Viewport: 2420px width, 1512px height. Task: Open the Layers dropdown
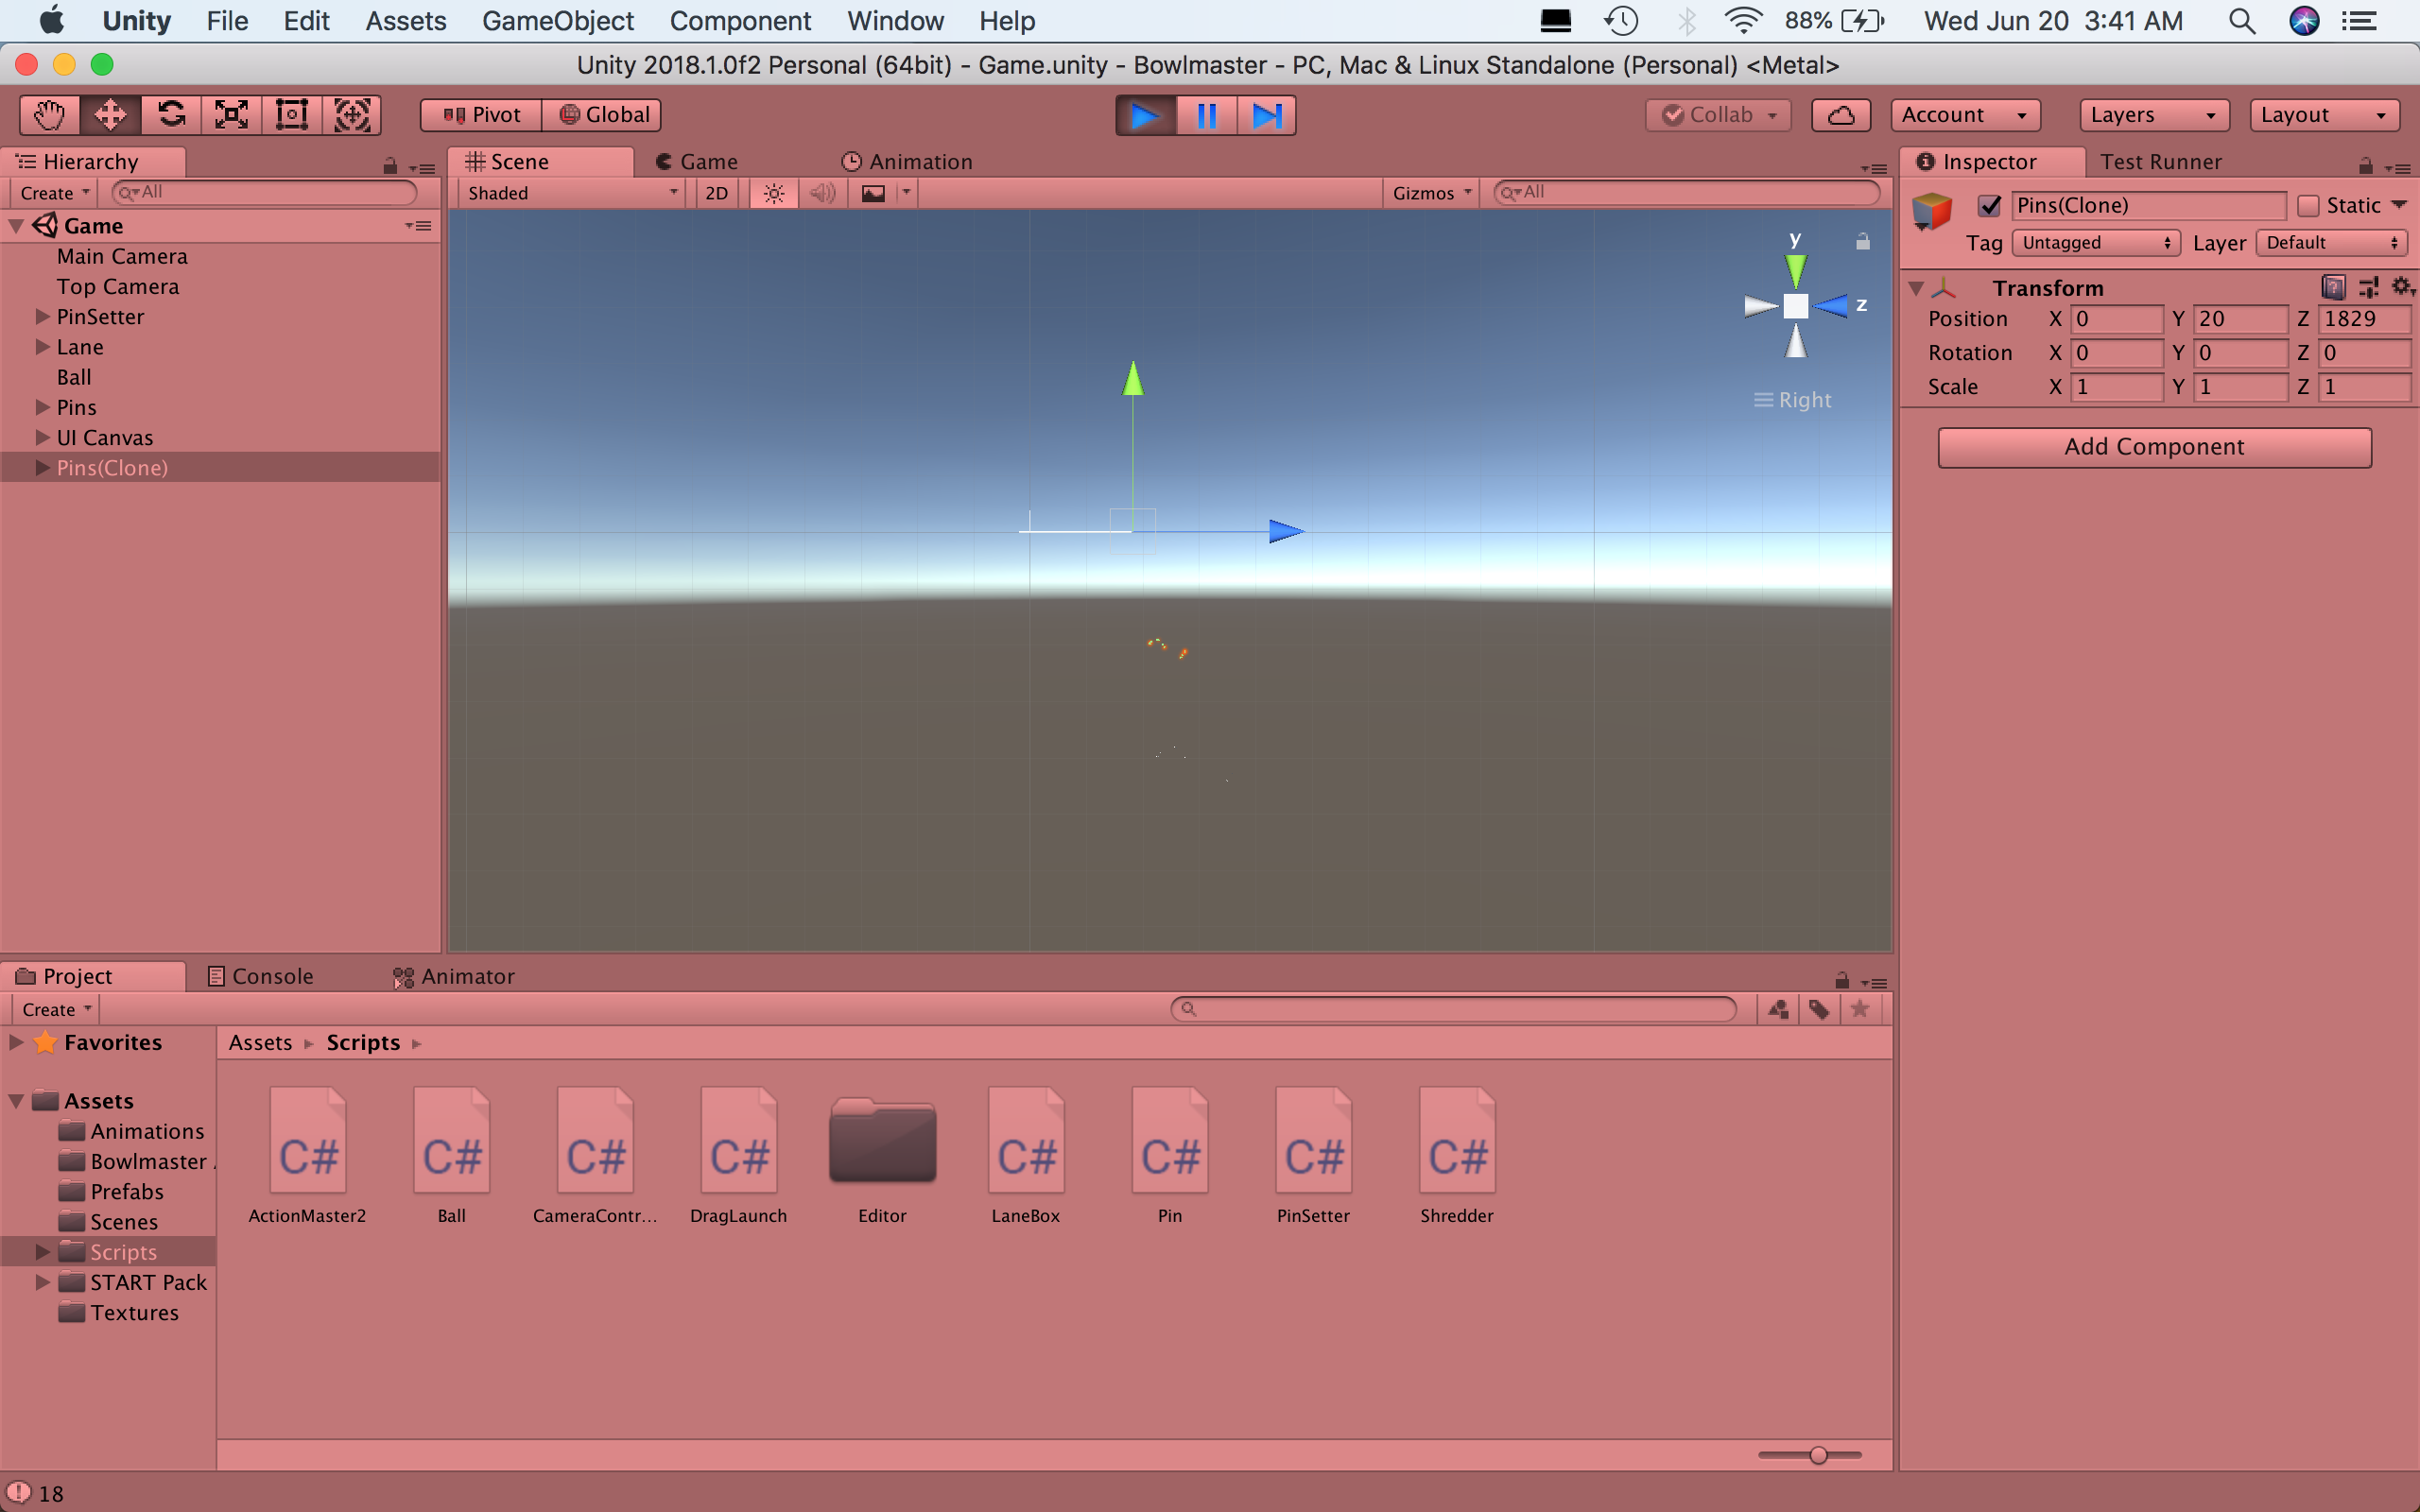(2153, 115)
